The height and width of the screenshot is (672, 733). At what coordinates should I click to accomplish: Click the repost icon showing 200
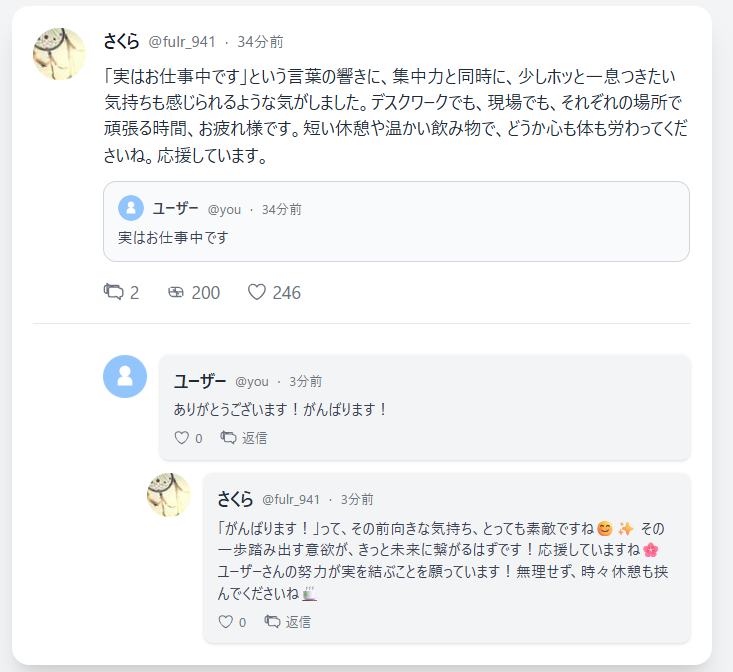tap(176, 292)
